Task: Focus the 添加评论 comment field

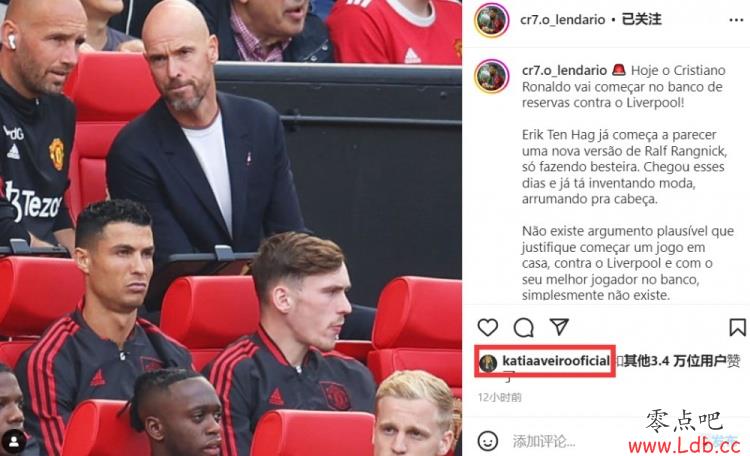Action: (x=544, y=441)
